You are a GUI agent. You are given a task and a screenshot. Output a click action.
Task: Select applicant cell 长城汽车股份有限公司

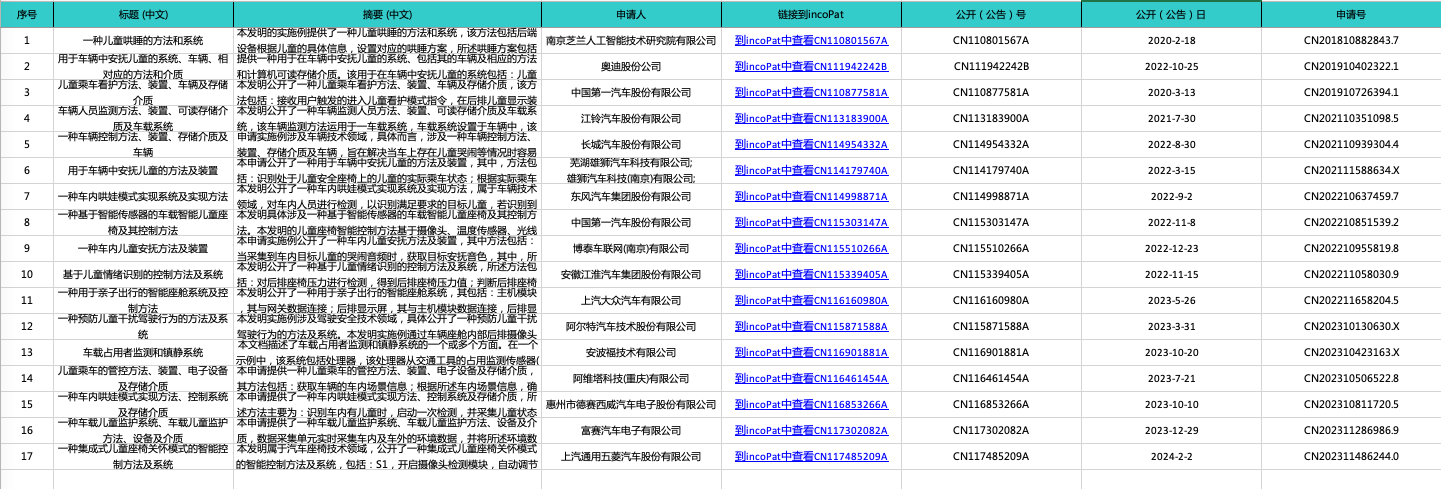pos(631,145)
